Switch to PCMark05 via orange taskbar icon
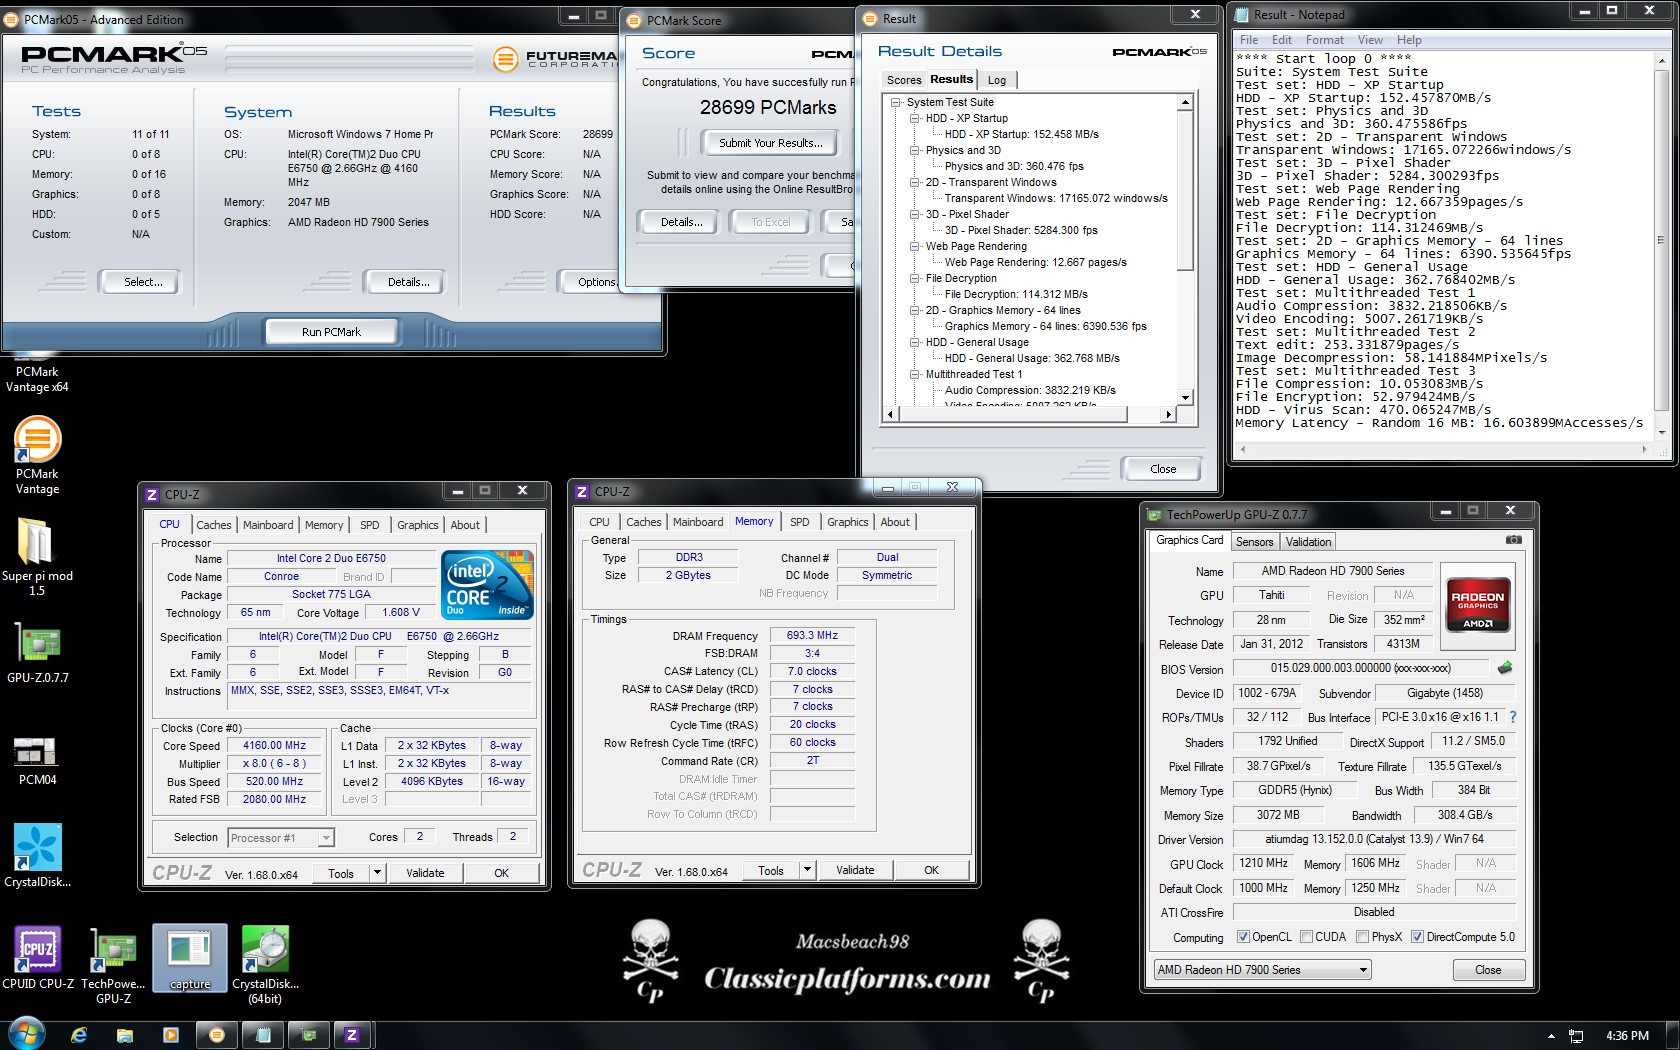Image resolution: width=1680 pixels, height=1050 pixels. pos(217,1035)
